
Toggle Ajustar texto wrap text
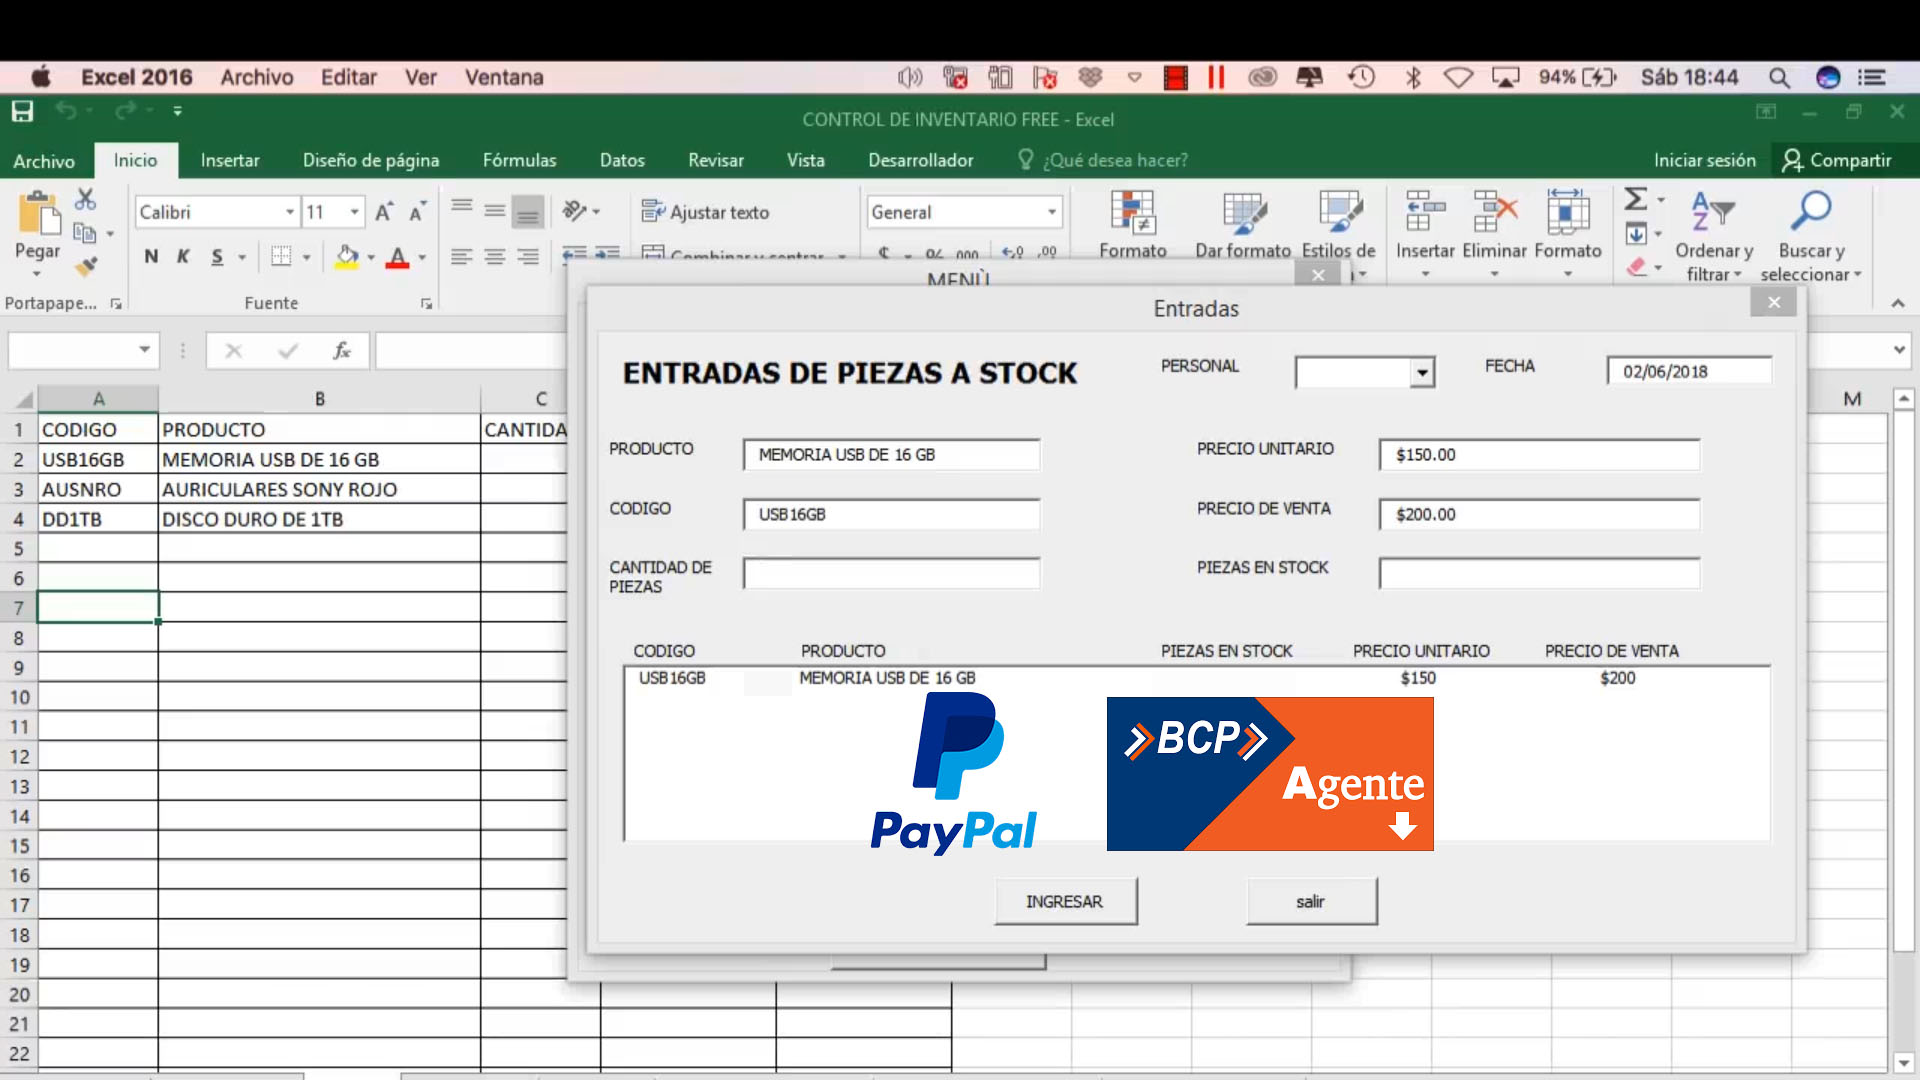click(706, 212)
